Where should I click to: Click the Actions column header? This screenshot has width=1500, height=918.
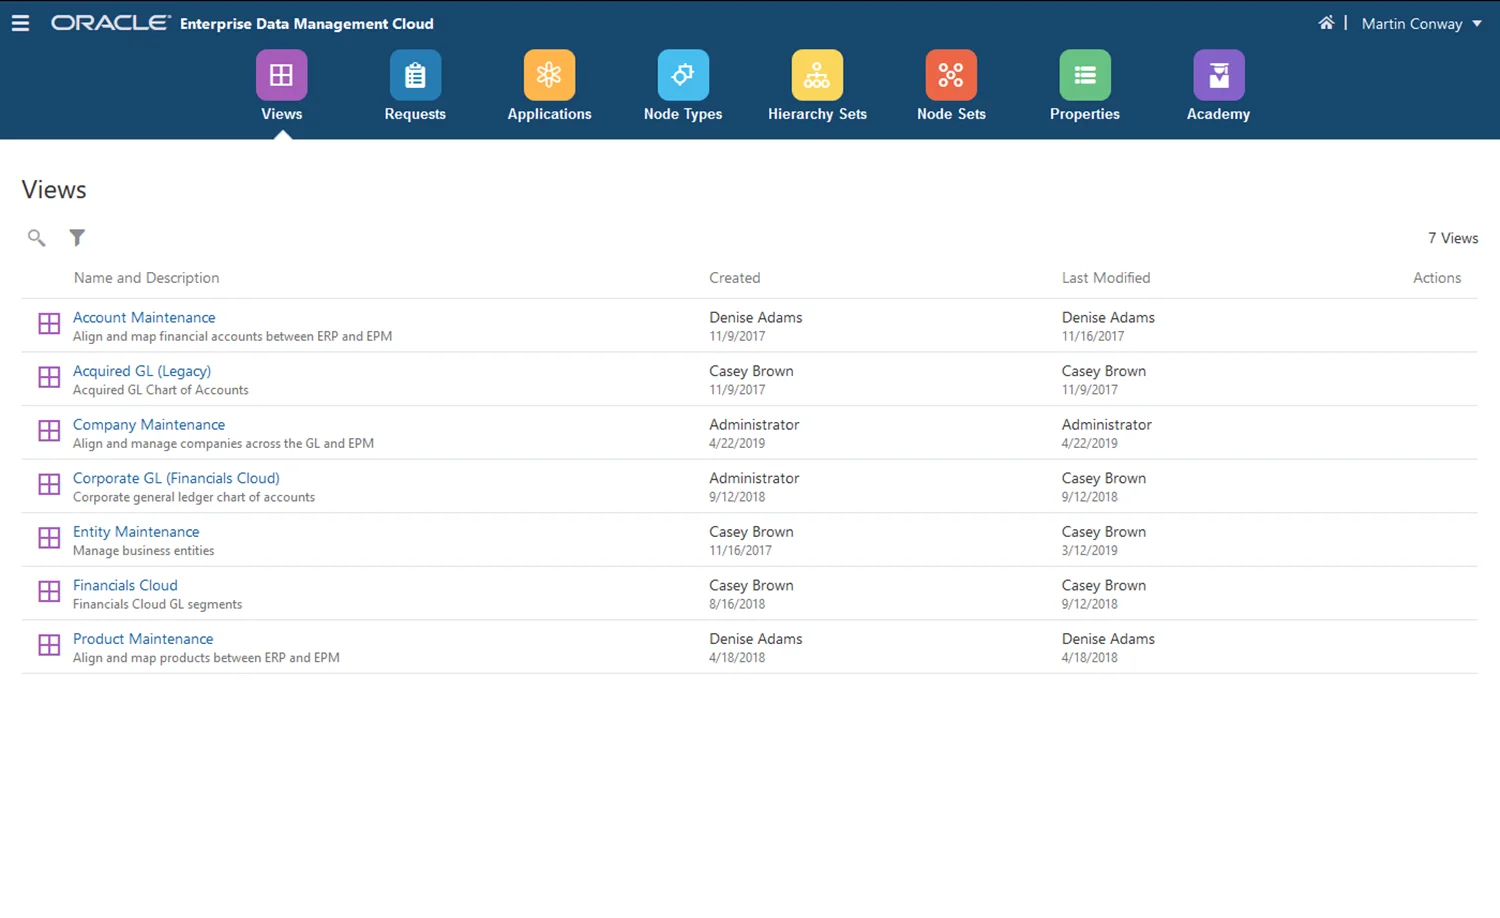click(1437, 278)
